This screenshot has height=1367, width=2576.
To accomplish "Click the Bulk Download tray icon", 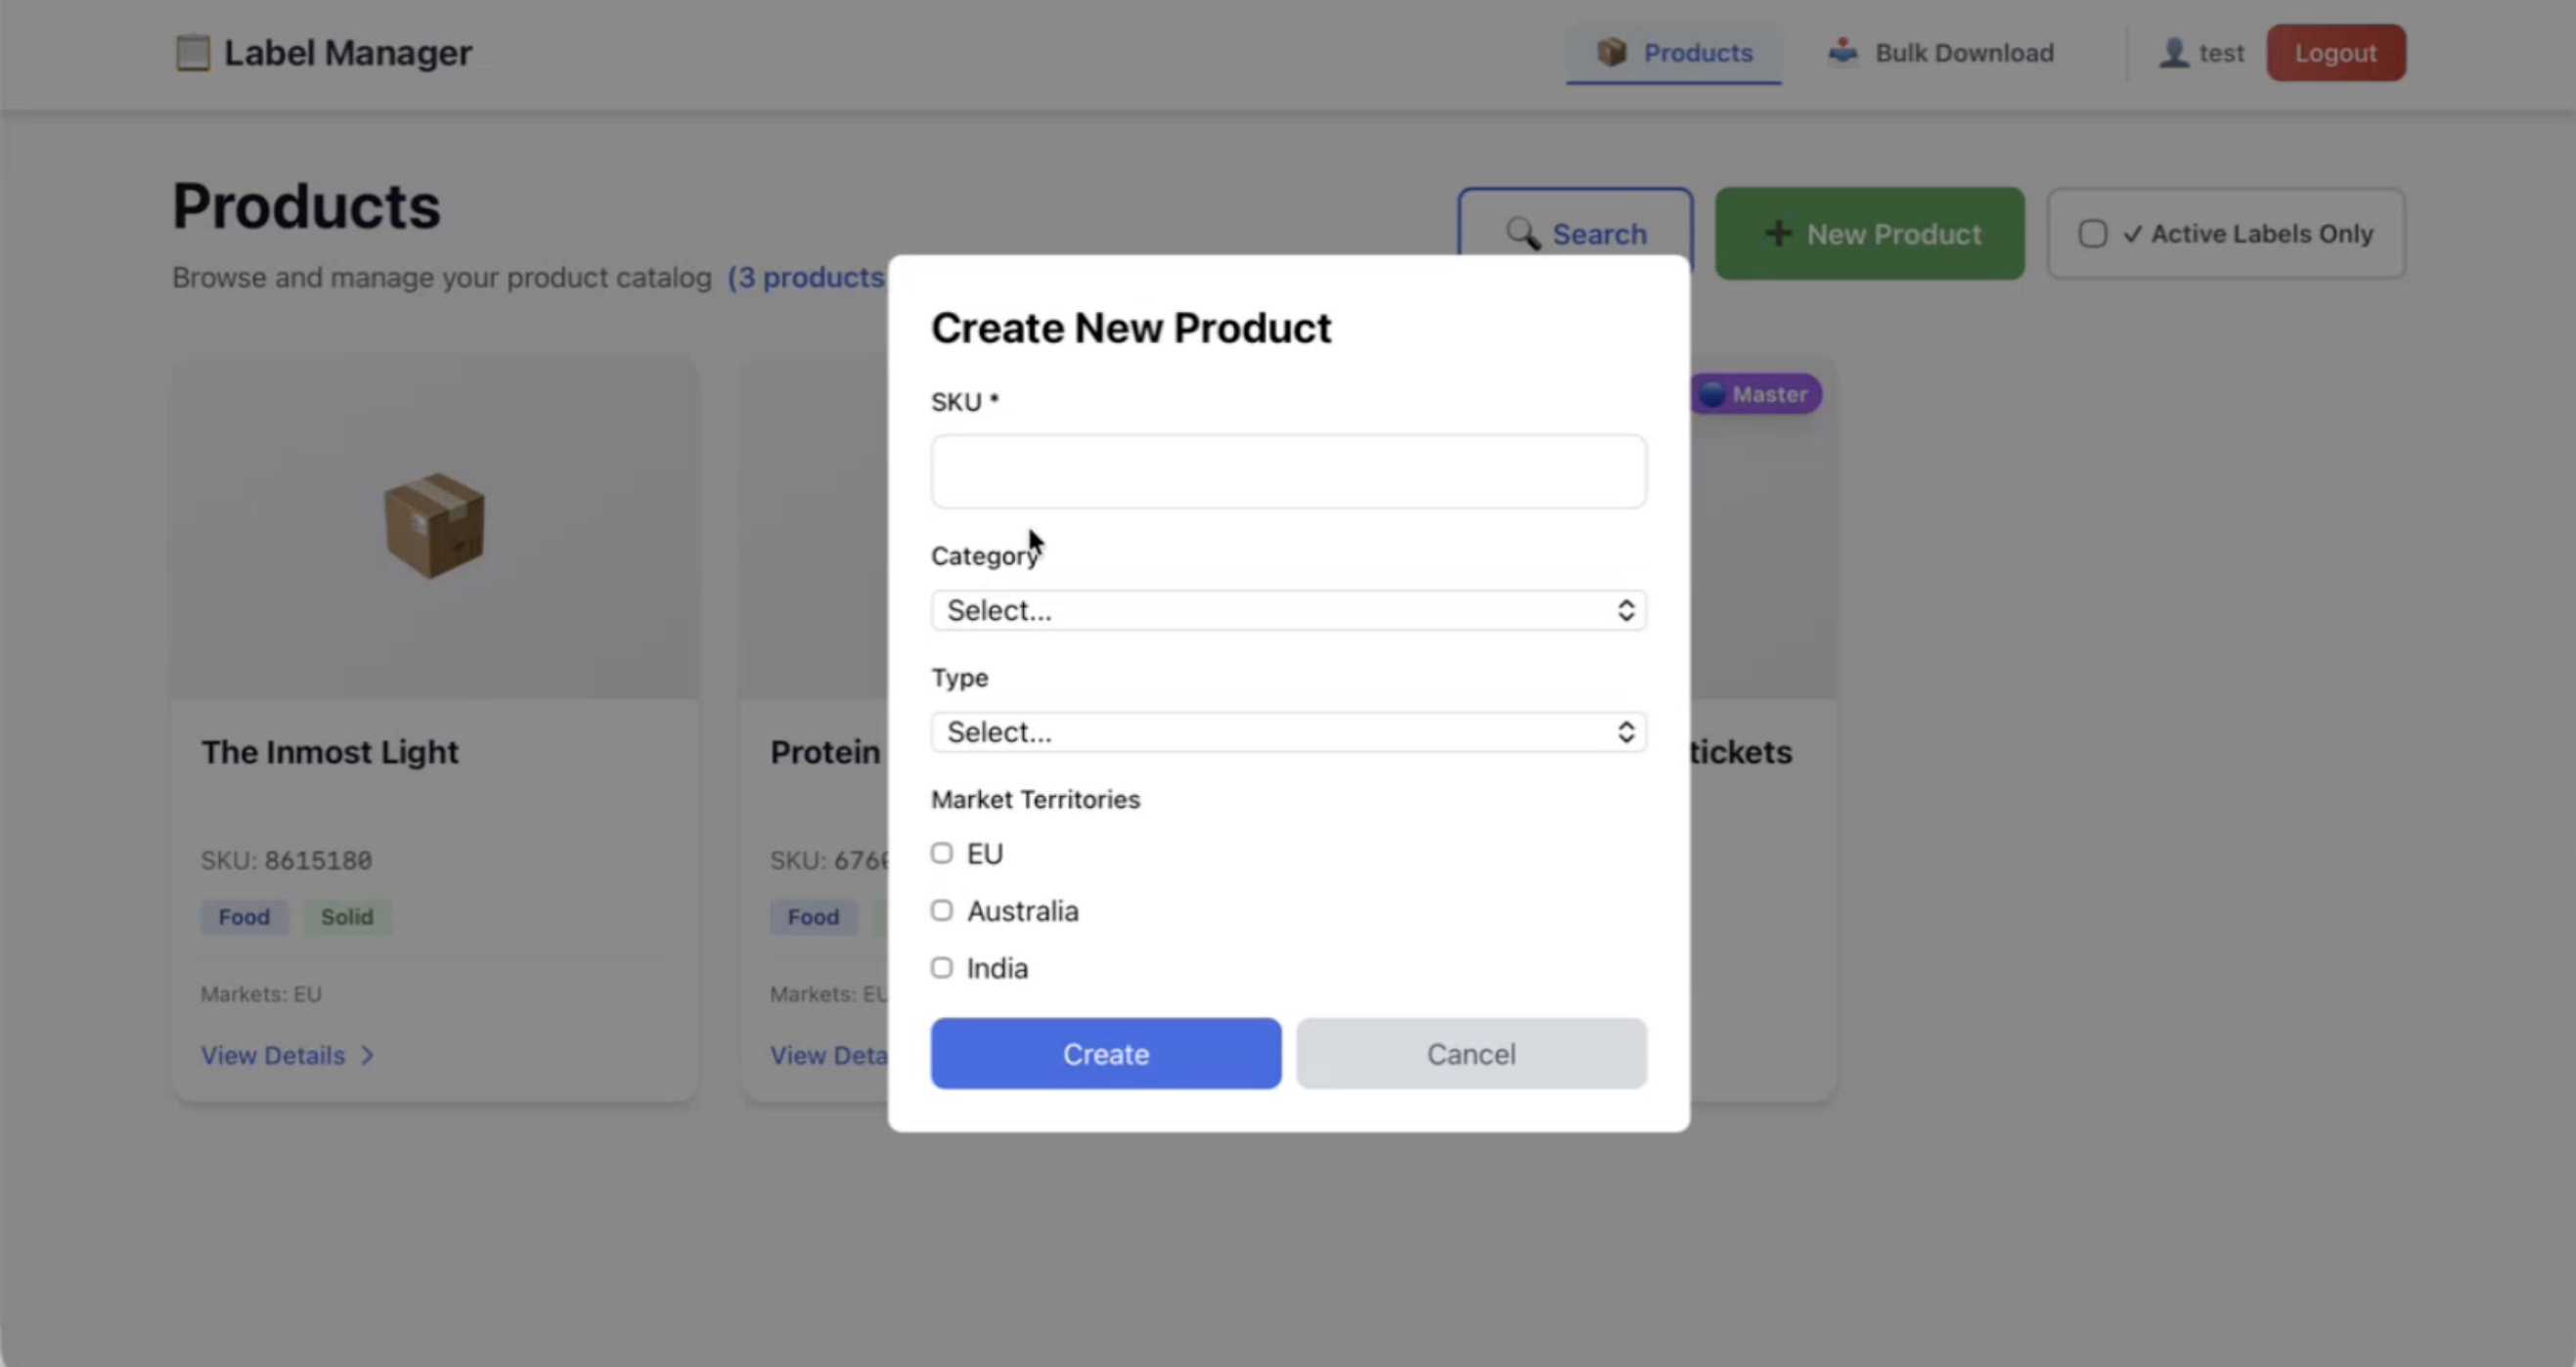I will tap(1842, 51).
